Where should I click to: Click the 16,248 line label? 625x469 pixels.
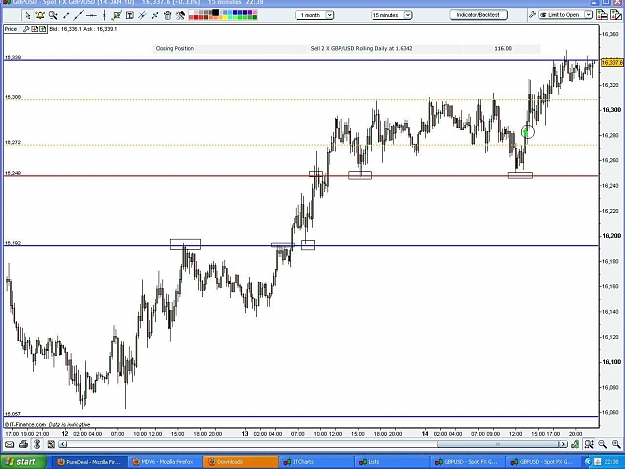click(x=13, y=173)
